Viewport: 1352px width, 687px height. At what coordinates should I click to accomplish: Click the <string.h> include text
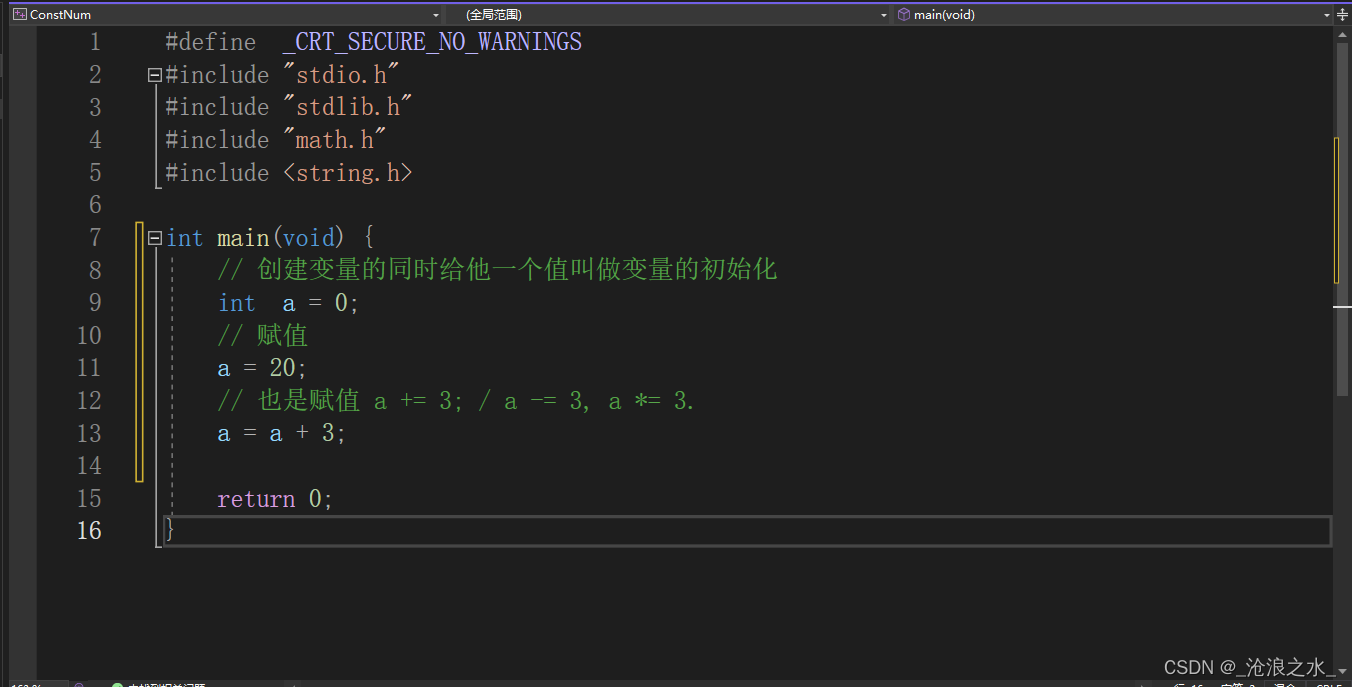point(348,173)
